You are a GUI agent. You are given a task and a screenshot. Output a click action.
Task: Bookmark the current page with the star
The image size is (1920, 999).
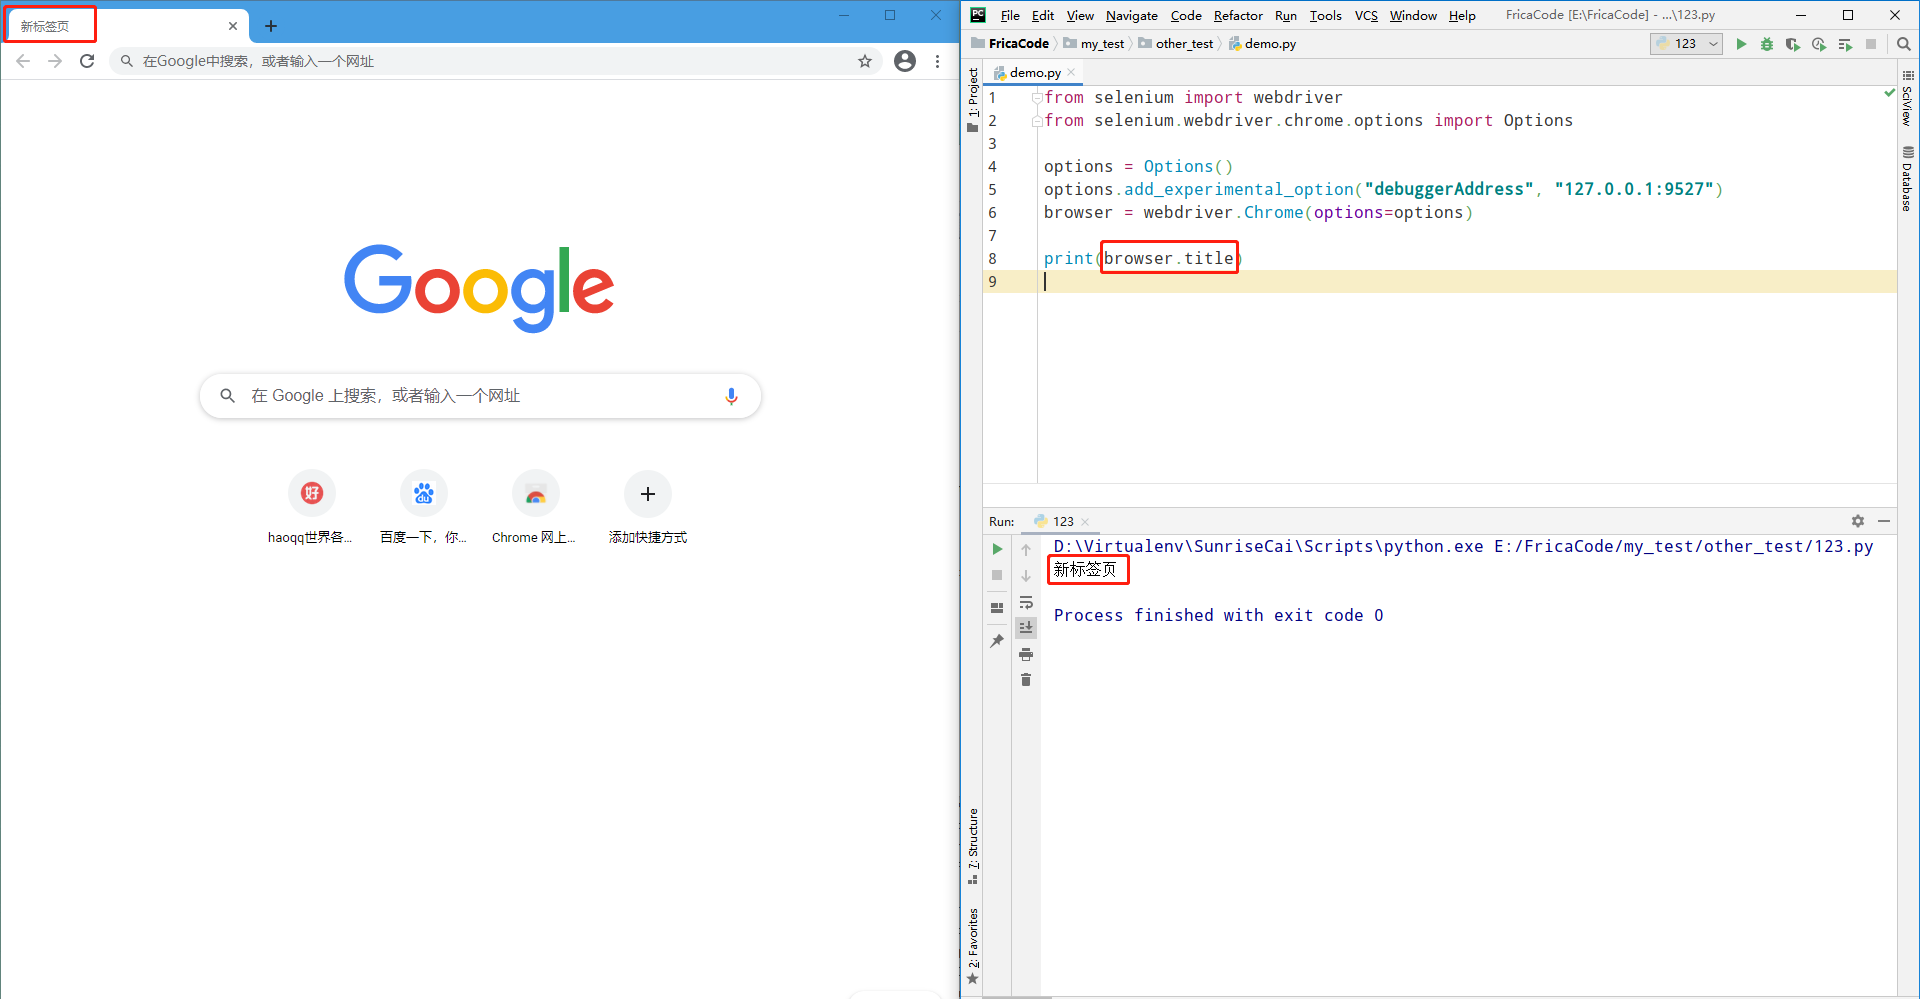pos(865,61)
